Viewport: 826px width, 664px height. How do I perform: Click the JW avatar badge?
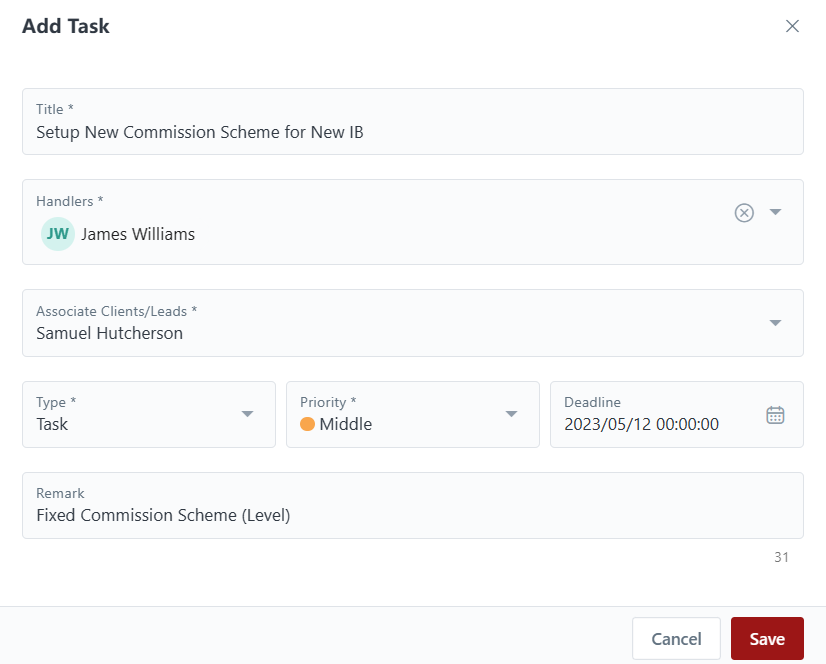click(x=58, y=234)
